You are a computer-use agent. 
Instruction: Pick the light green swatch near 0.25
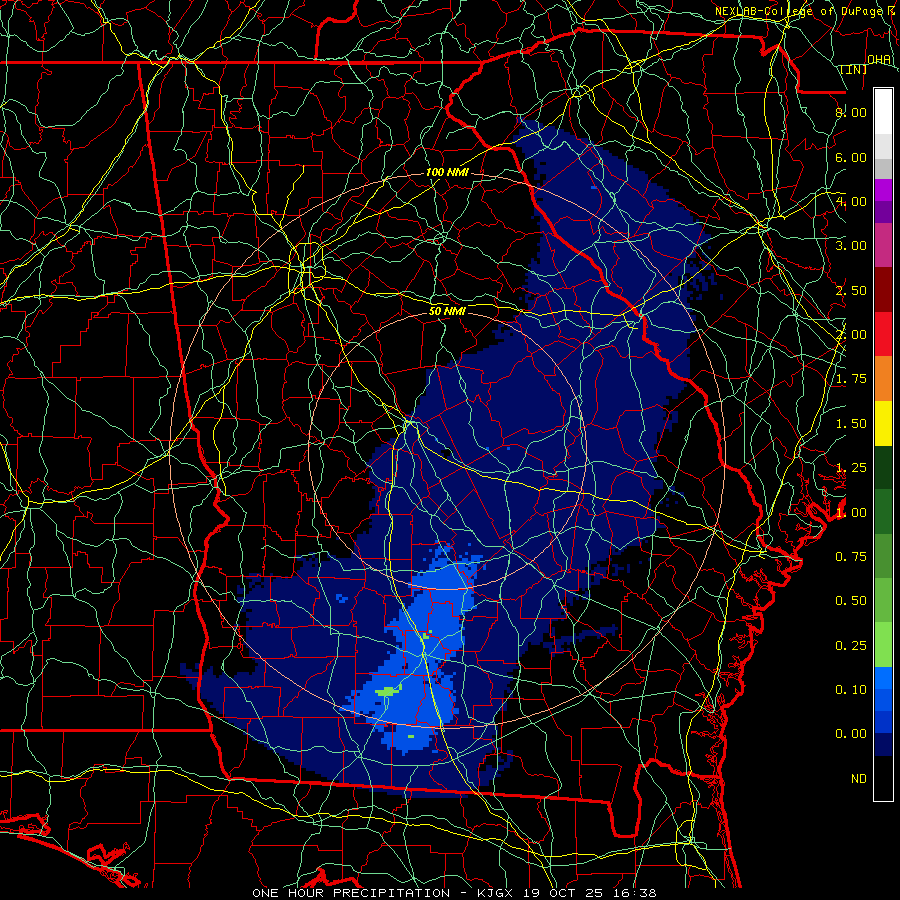[x=883, y=645]
